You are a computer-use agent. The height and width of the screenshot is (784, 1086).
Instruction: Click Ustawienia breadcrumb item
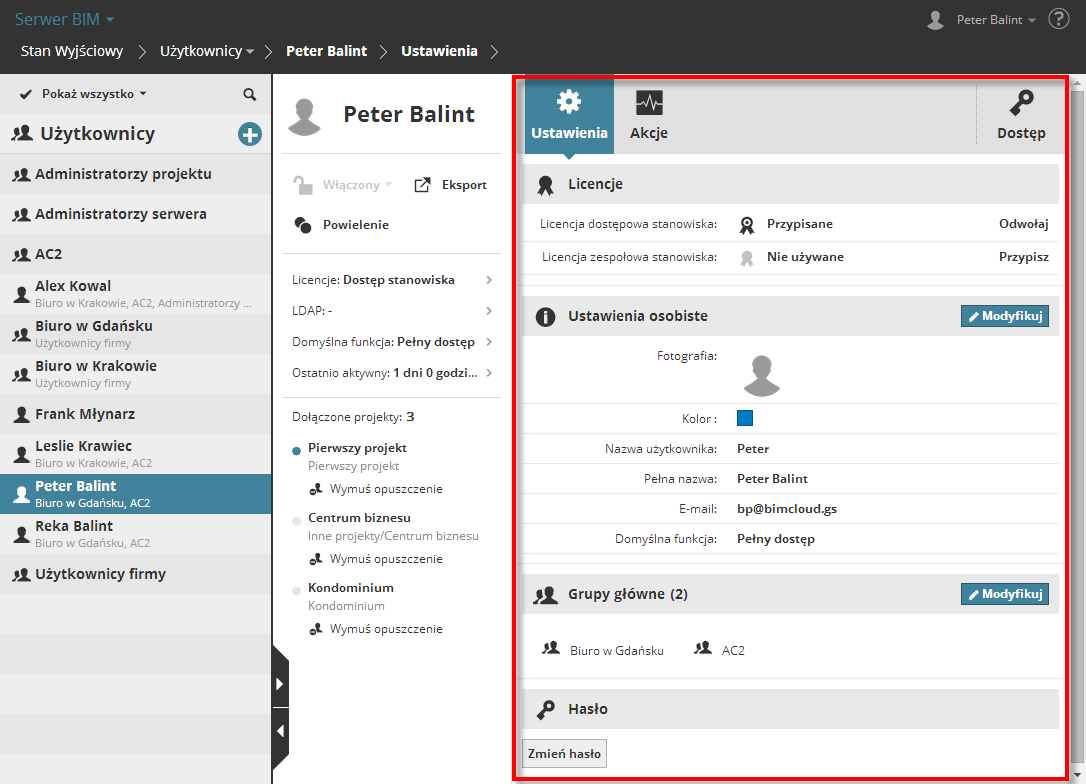tap(439, 51)
